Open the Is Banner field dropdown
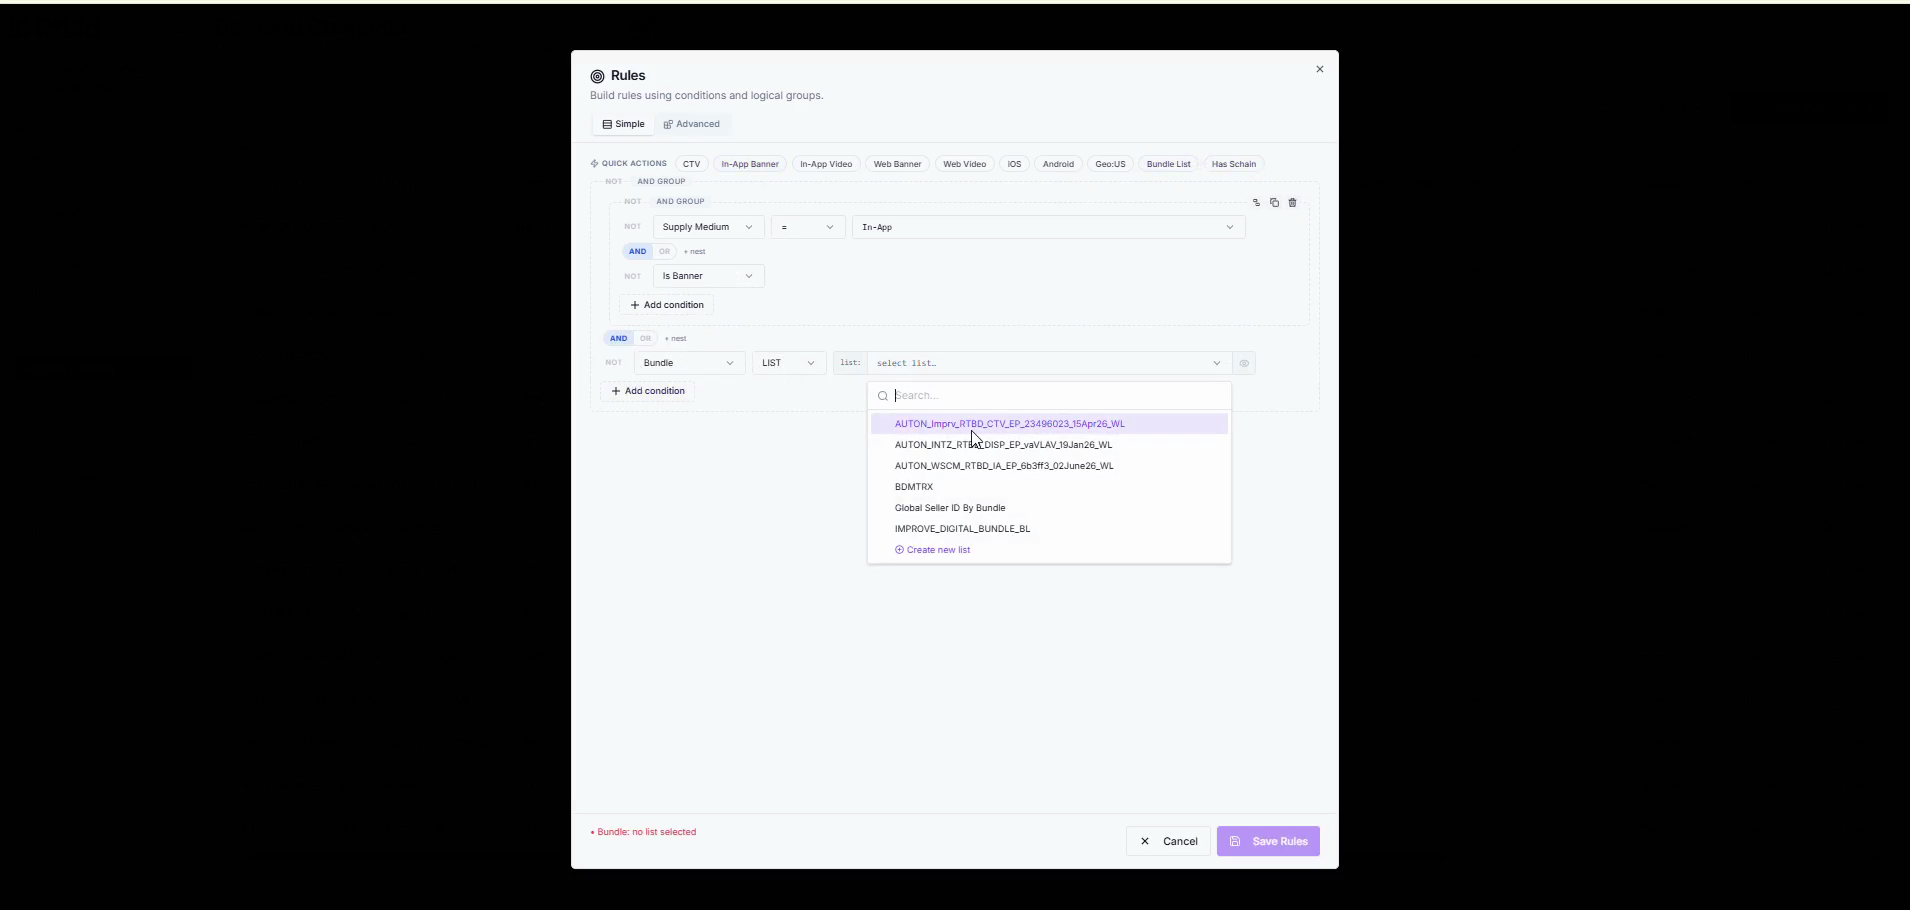This screenshot has width=1910, height=910. [708, 276]
